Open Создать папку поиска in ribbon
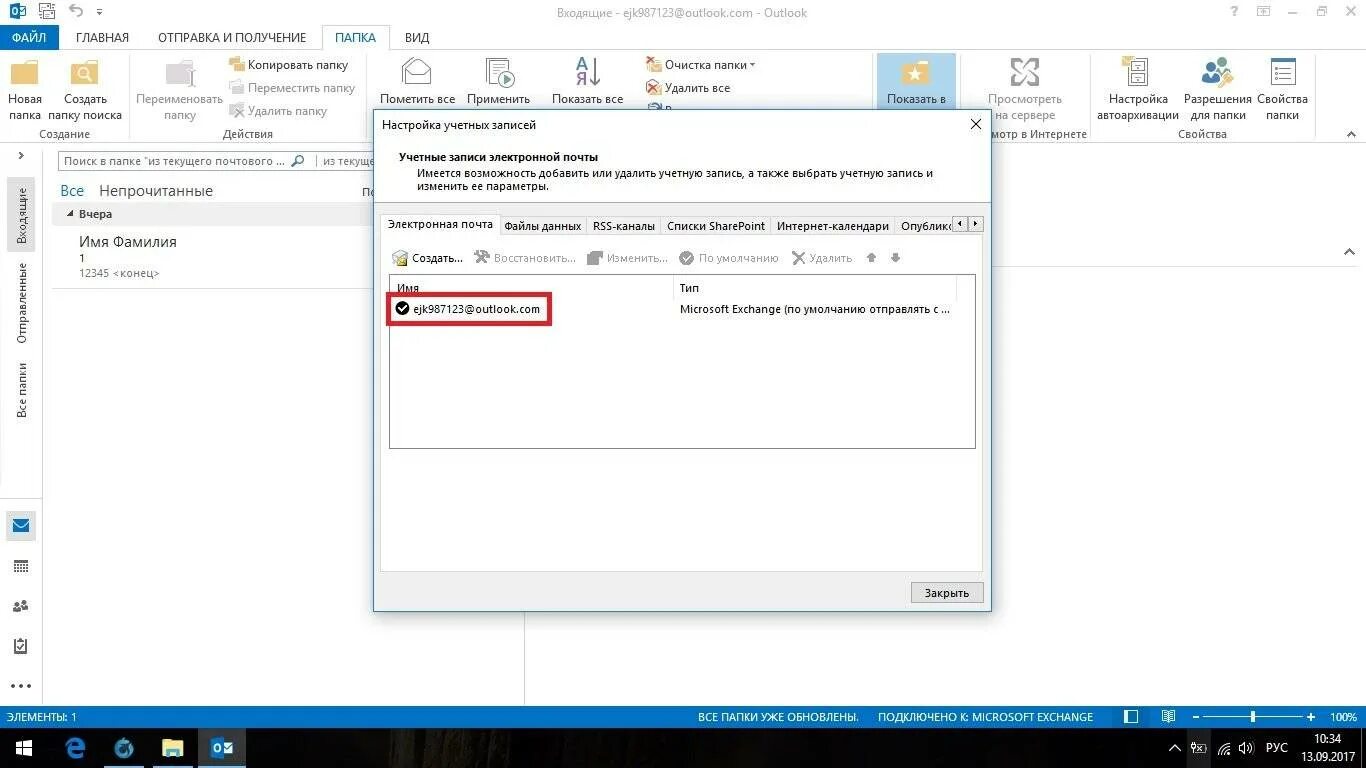 [85, 89]
